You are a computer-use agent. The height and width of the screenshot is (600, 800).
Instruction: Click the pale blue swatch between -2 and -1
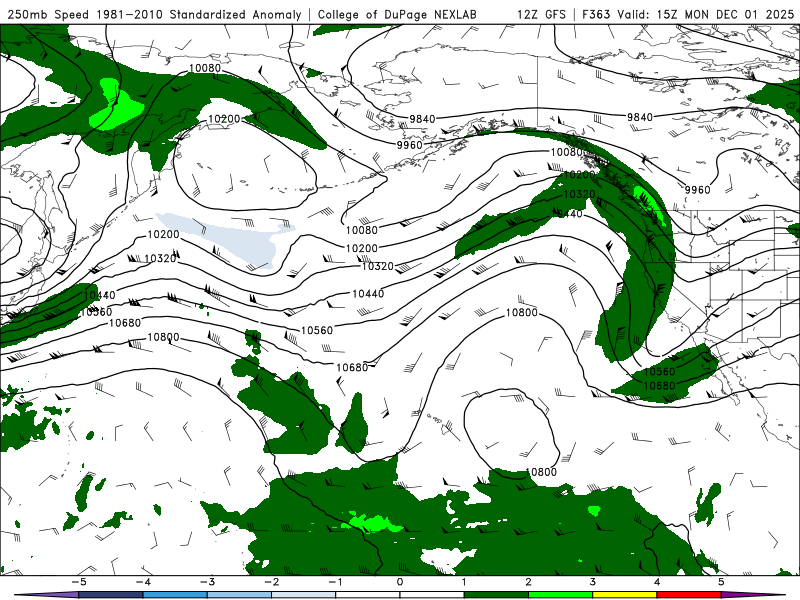click(304, 595)
